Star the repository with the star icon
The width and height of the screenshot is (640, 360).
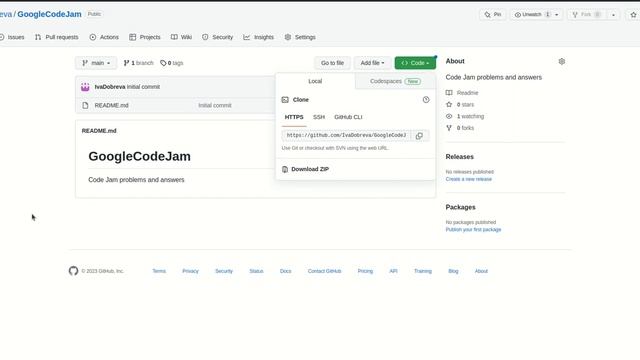coord(633,15)
